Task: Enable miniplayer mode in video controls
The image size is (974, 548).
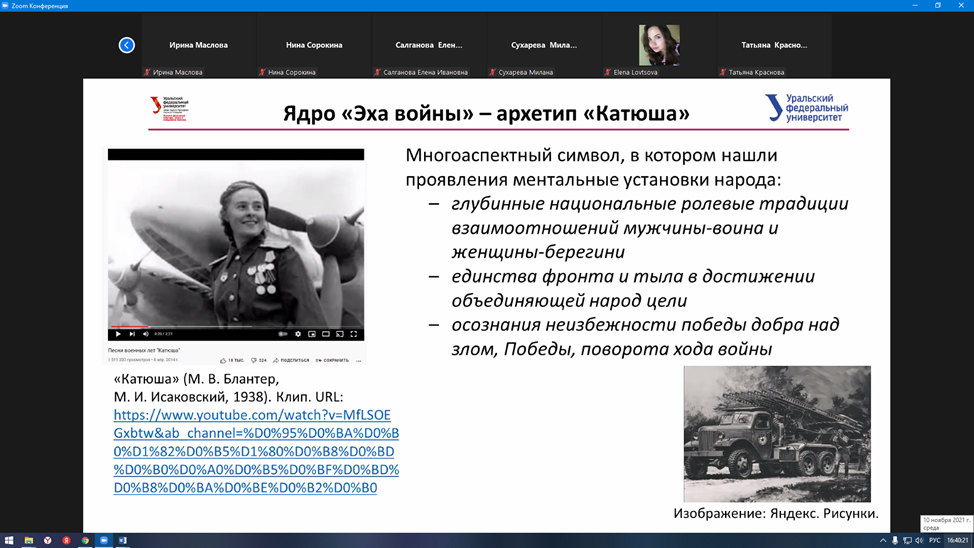Action: pos(312,334)
